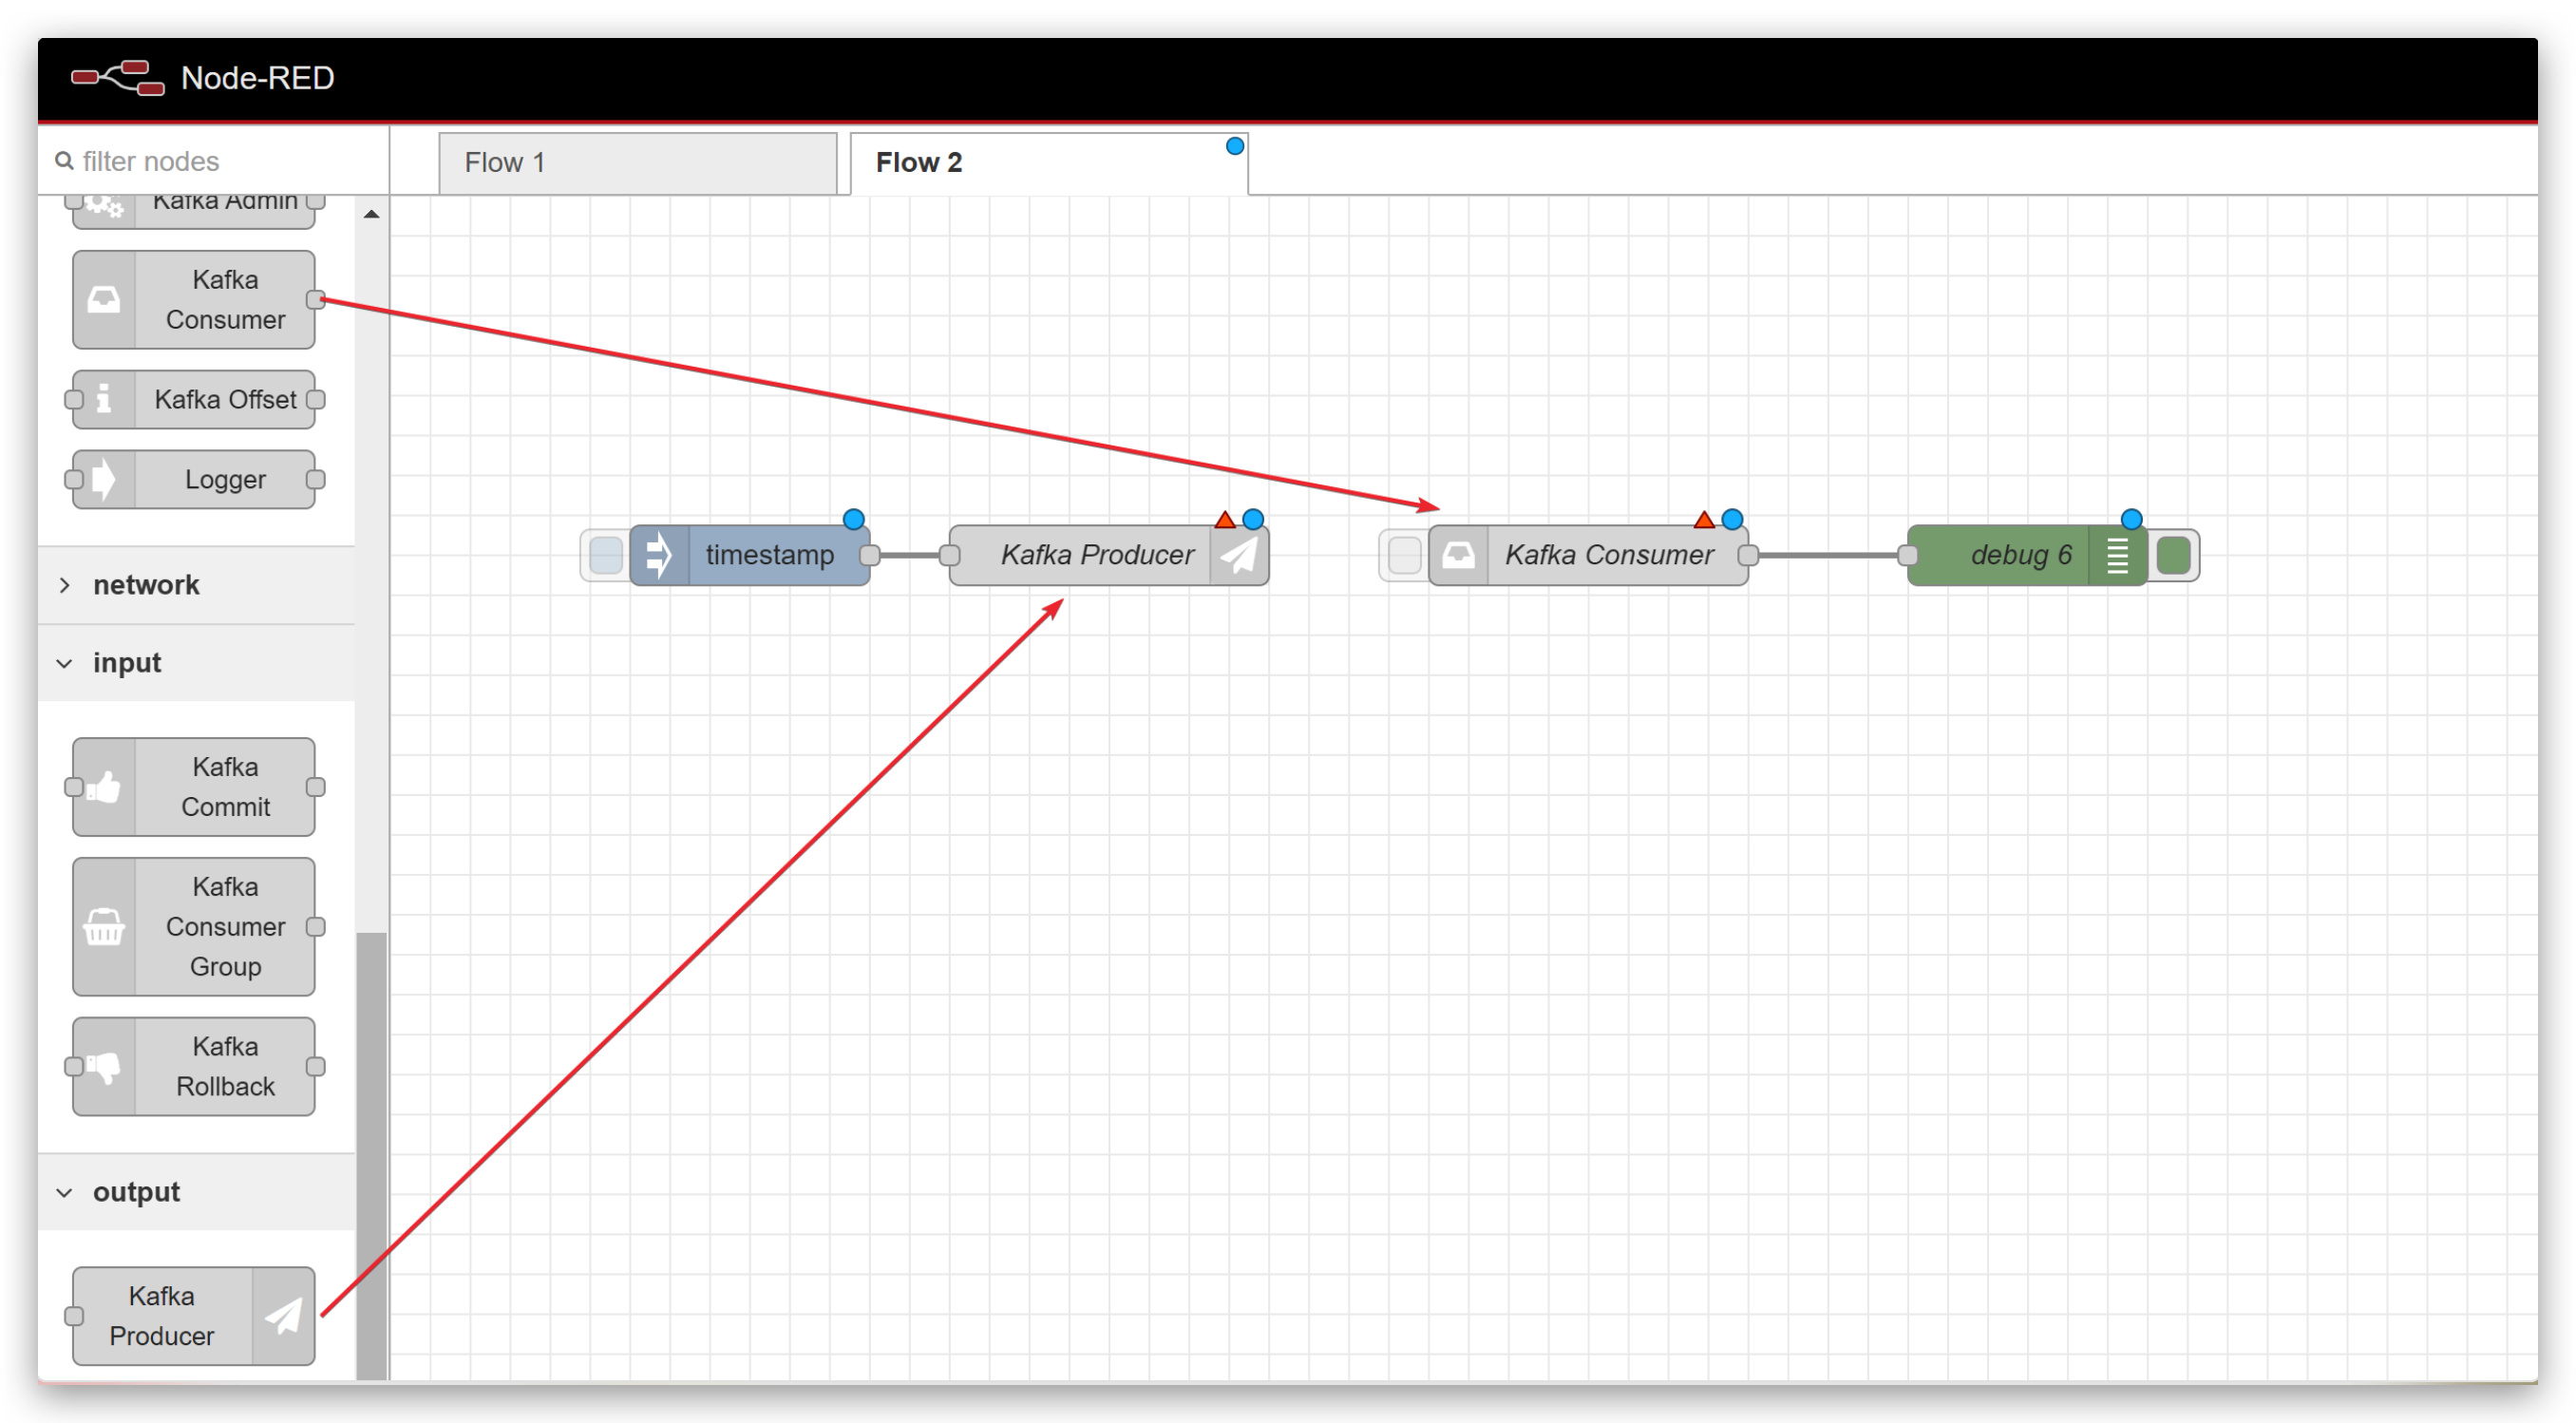
Task: Click the Kafka Admin palette node label
Action: tap(225, 203)
